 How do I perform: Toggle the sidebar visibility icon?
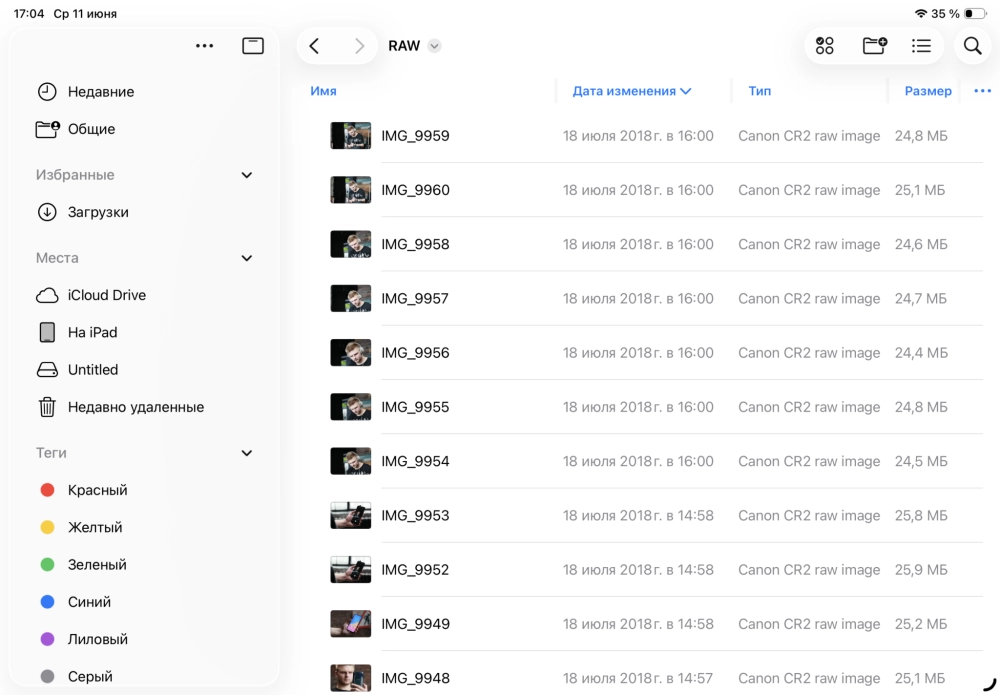(253, 46)
